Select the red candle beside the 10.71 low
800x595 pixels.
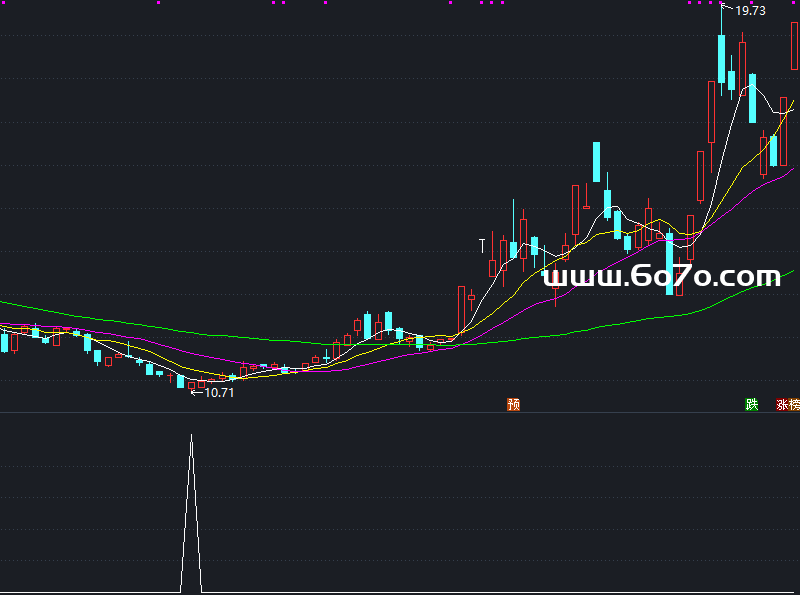(x=191, y=385)
